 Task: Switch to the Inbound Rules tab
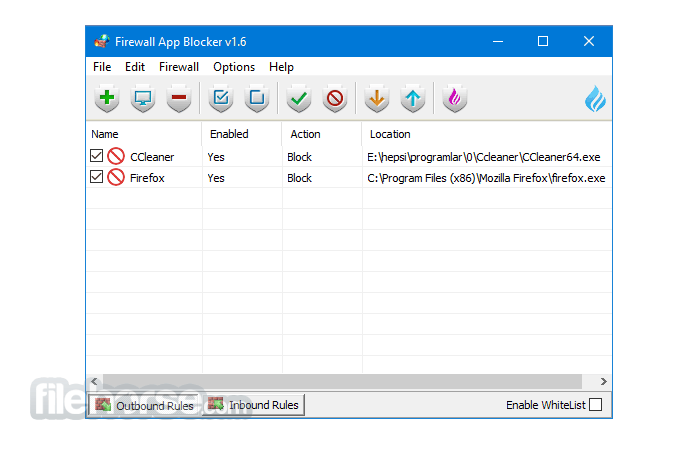pyautogui.click(x=254, y=405)
